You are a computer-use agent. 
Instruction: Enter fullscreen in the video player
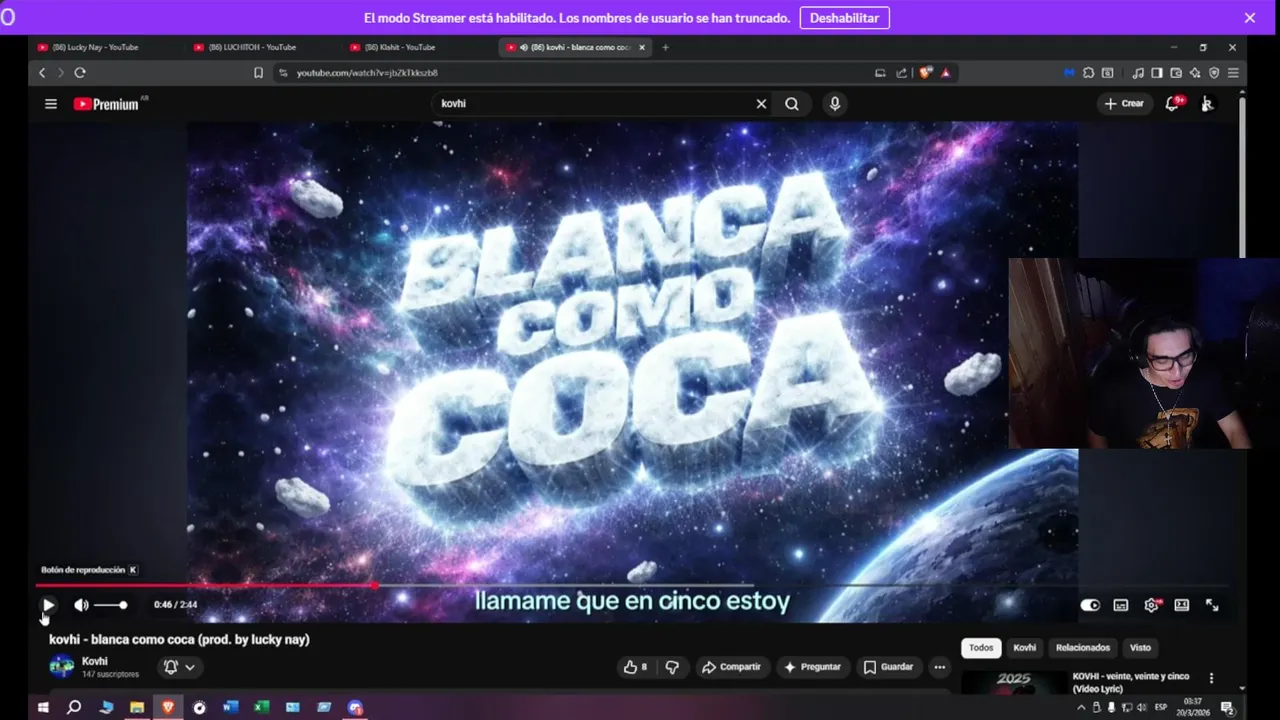[1212, 605]
